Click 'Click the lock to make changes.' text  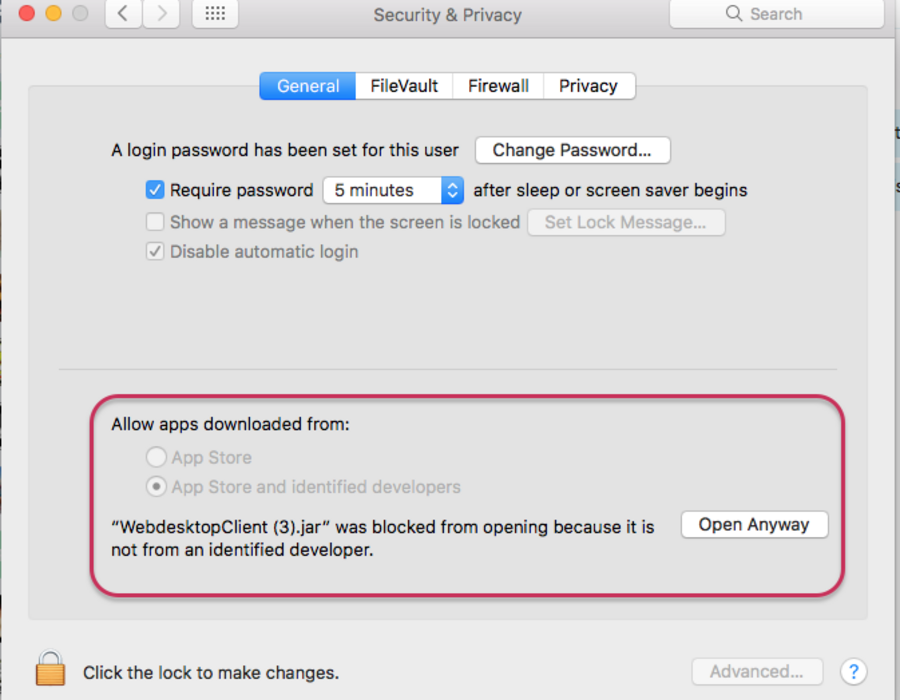211,672
